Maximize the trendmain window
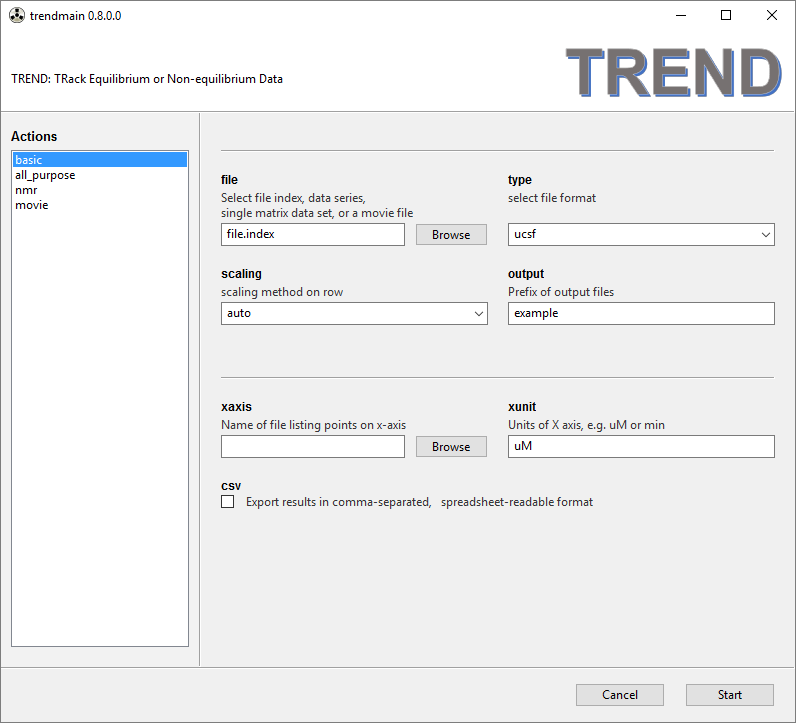 [726, 16]
